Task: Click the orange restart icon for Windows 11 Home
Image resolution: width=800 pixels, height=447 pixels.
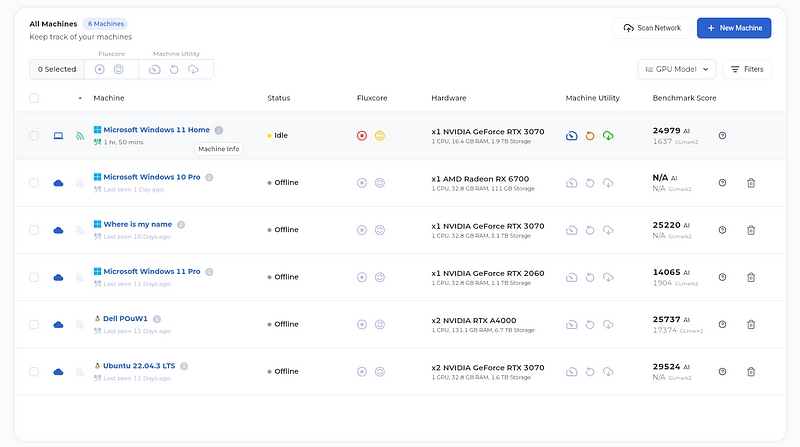Action: point(590,136)
